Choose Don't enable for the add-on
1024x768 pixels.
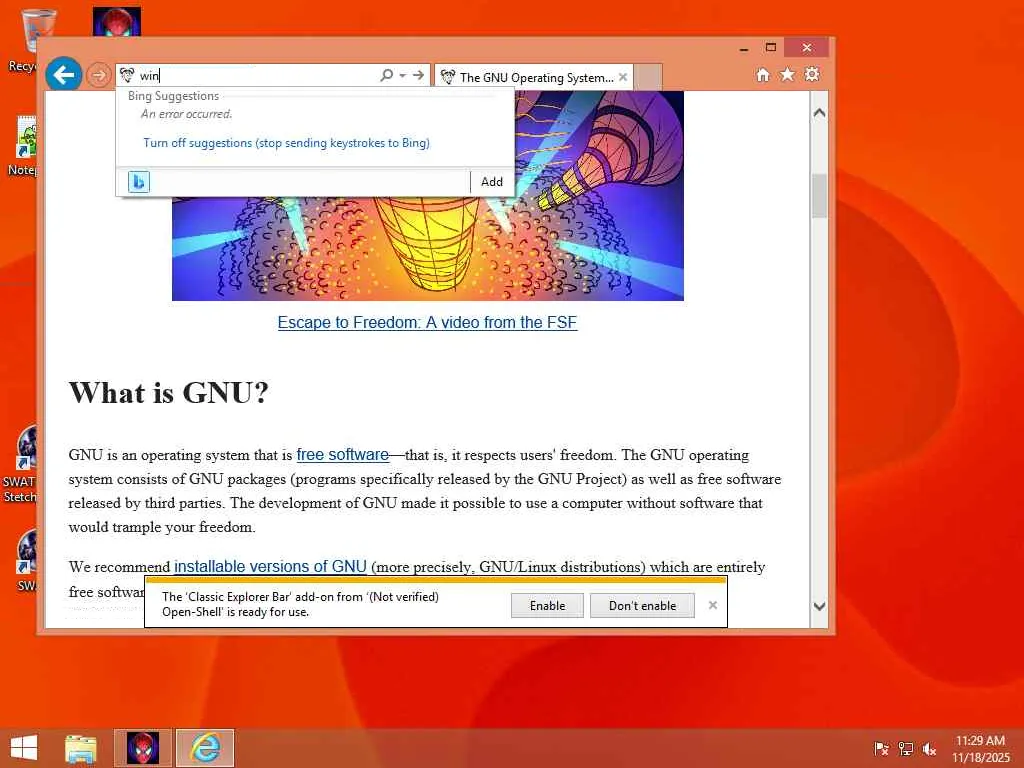tap(642, 605)
